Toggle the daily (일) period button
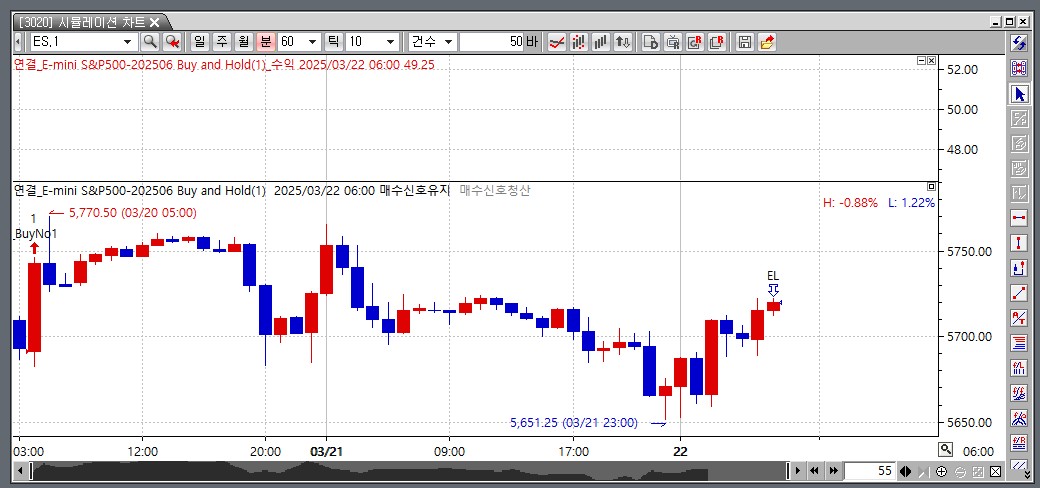Viewport: 1040px width, 488px height. click(198, 42)
